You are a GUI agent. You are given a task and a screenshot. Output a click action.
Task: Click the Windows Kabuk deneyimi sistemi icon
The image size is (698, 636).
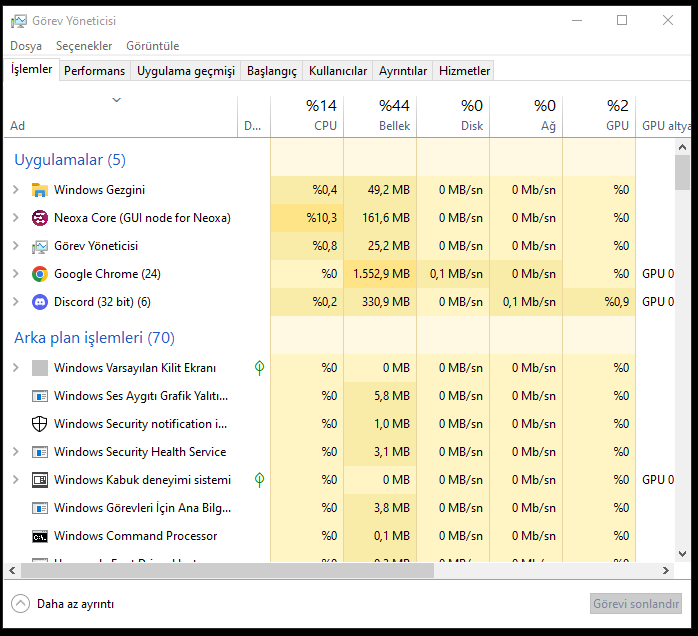pyautogui.click(x=40, y=480)
